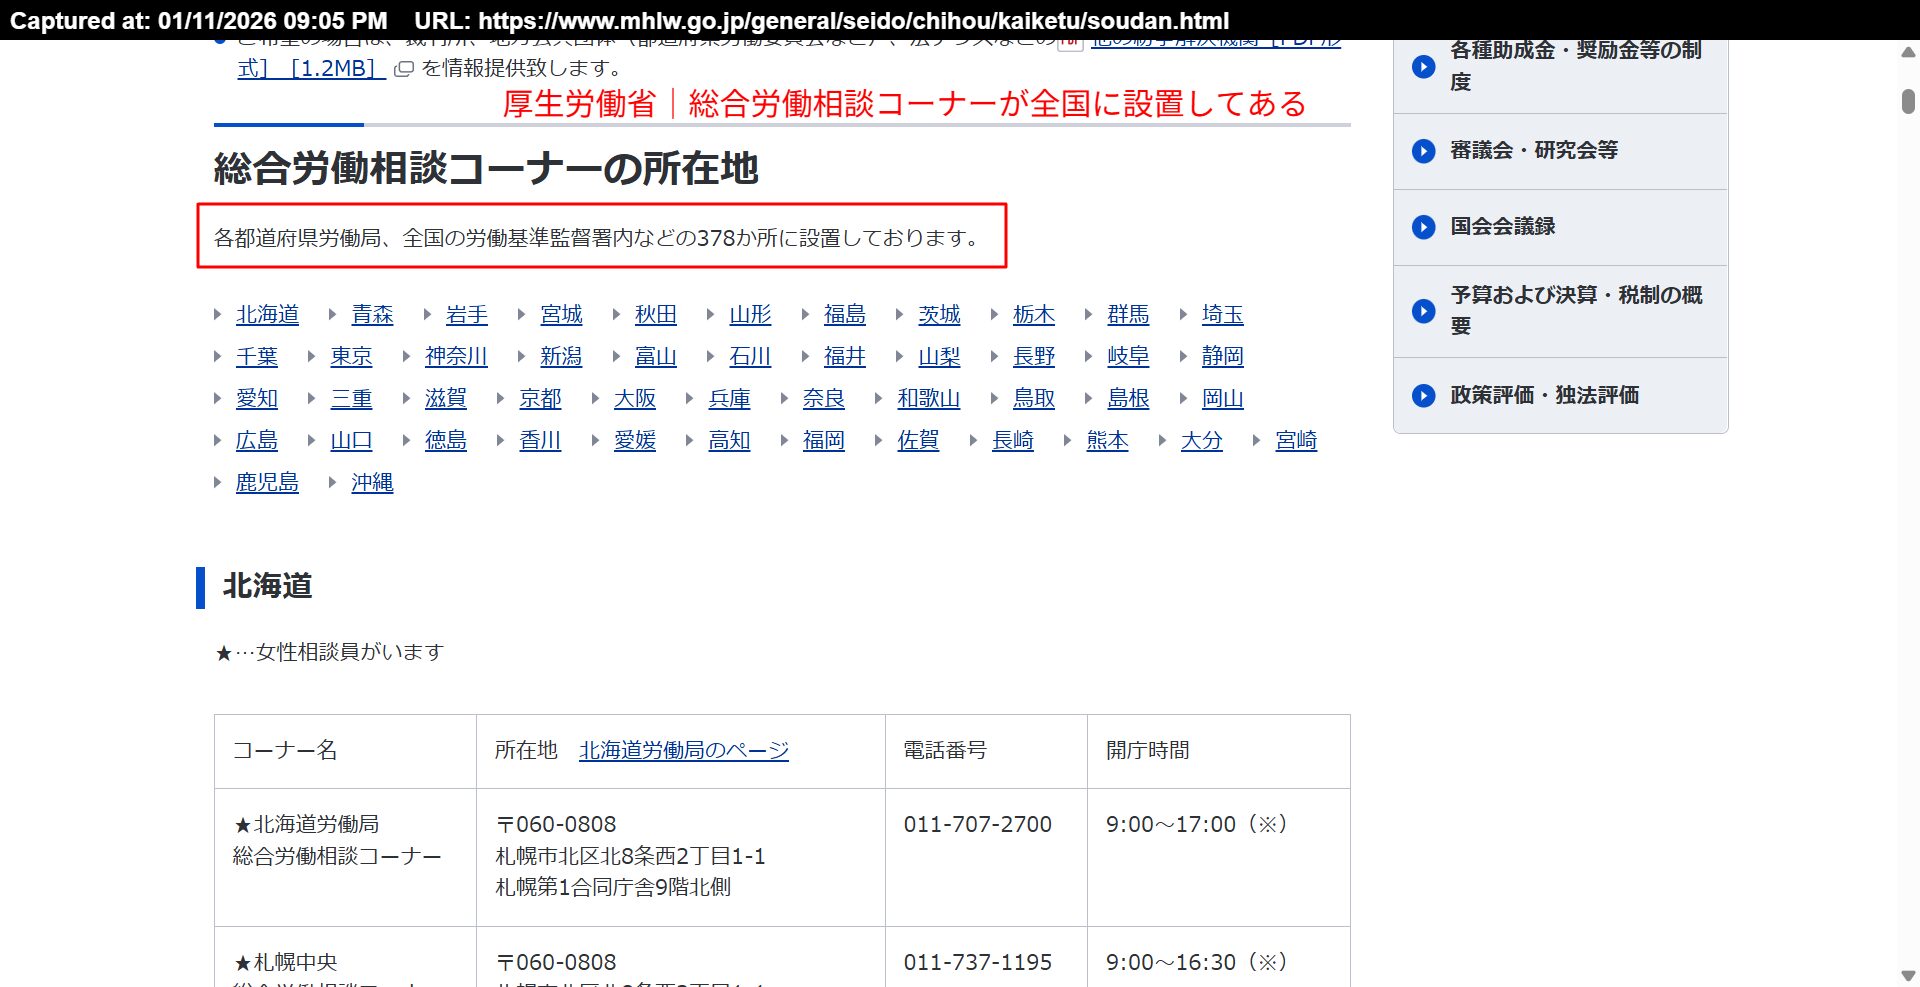Viewport: 1920px width, 987px height.
Task: Click the ★北海道労働局 corner name cell
Action: coord(345,857)
